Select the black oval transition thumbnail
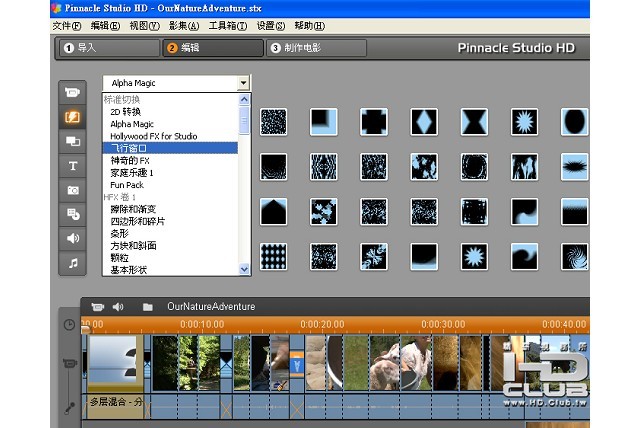640x428 pixels. (x=574, y=122)
